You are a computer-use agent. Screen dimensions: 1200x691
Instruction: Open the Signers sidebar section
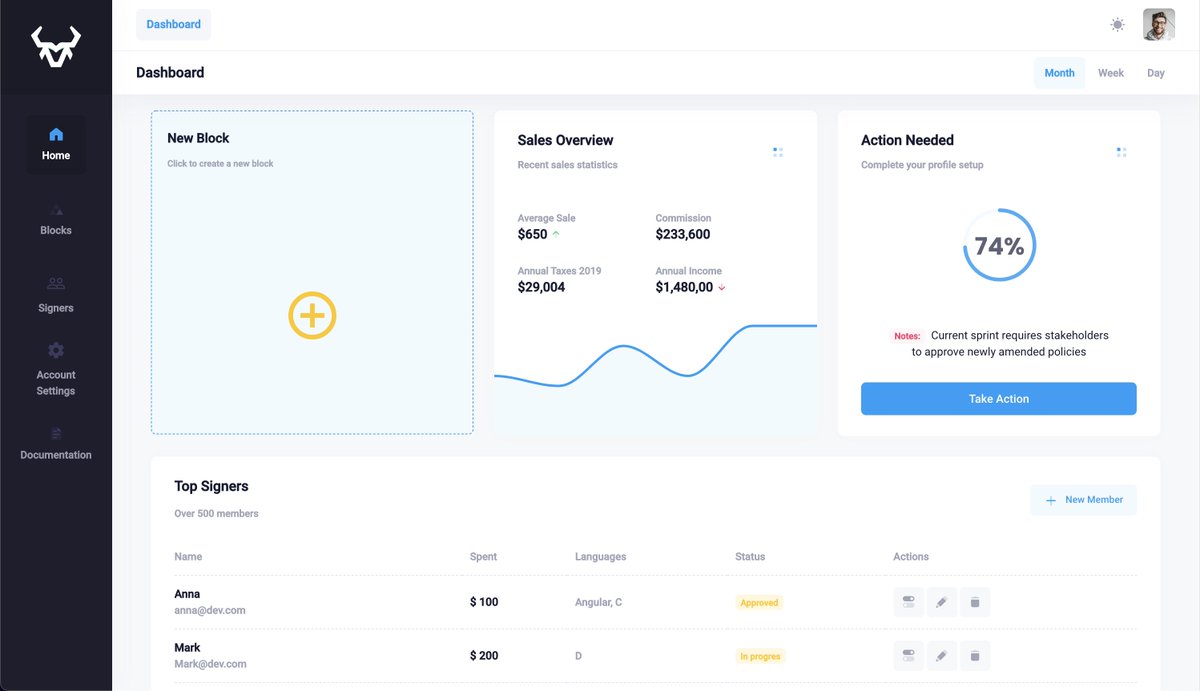coord(56,295)
